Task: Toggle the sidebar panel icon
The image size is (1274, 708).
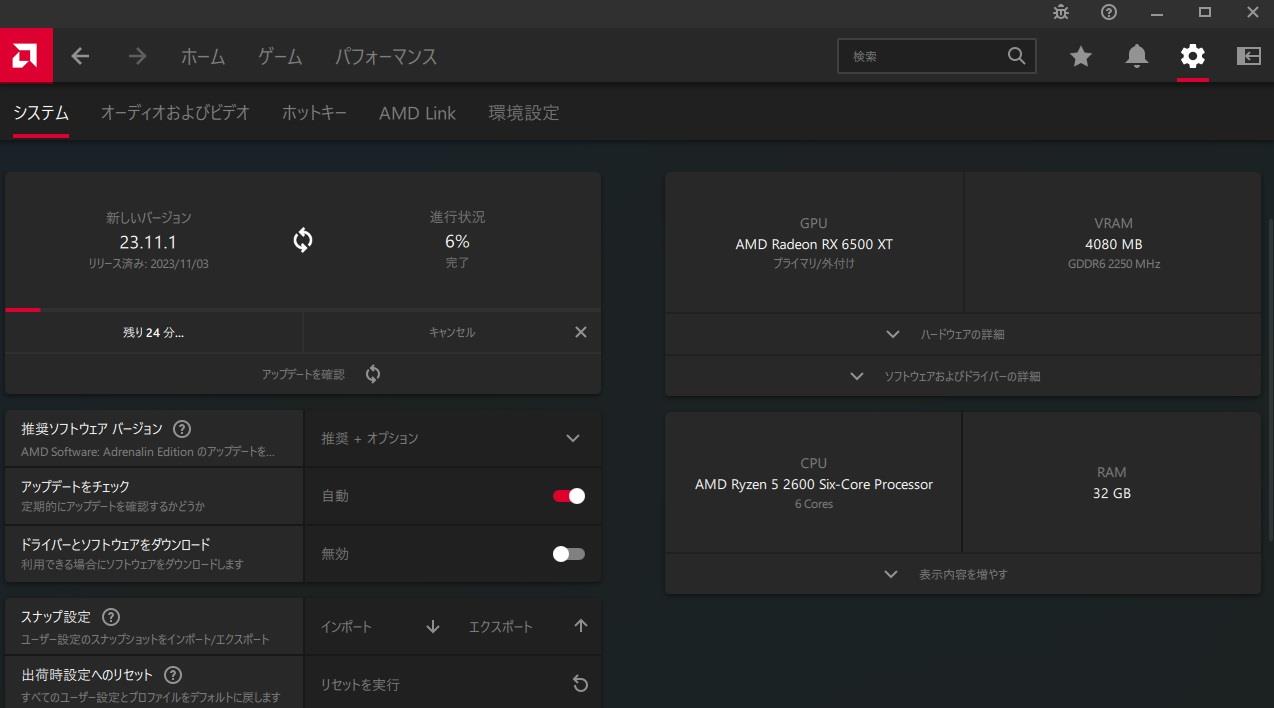Action: tap(1249, 57)
